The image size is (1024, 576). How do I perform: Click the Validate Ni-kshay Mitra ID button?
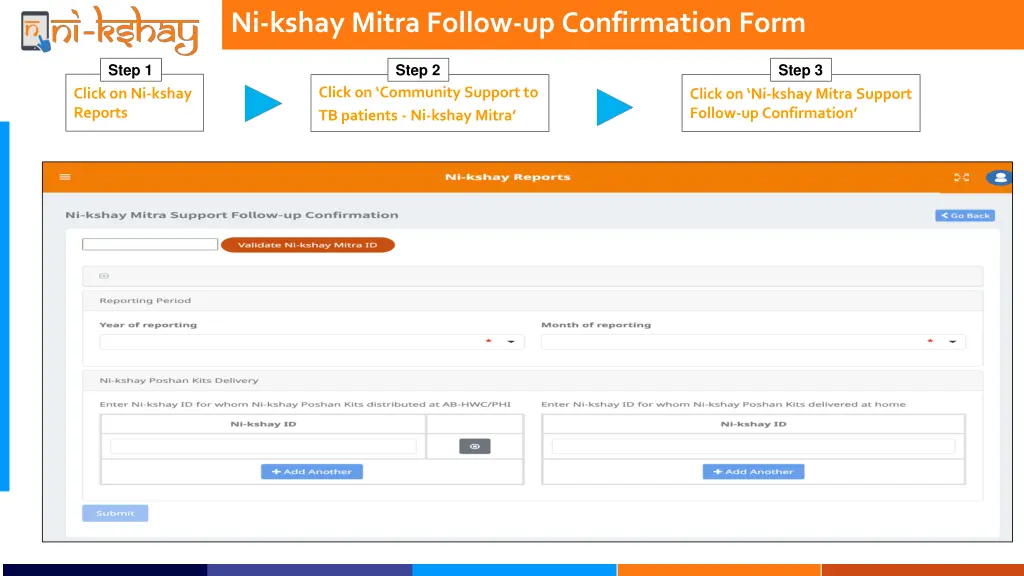tap(308, 244)
